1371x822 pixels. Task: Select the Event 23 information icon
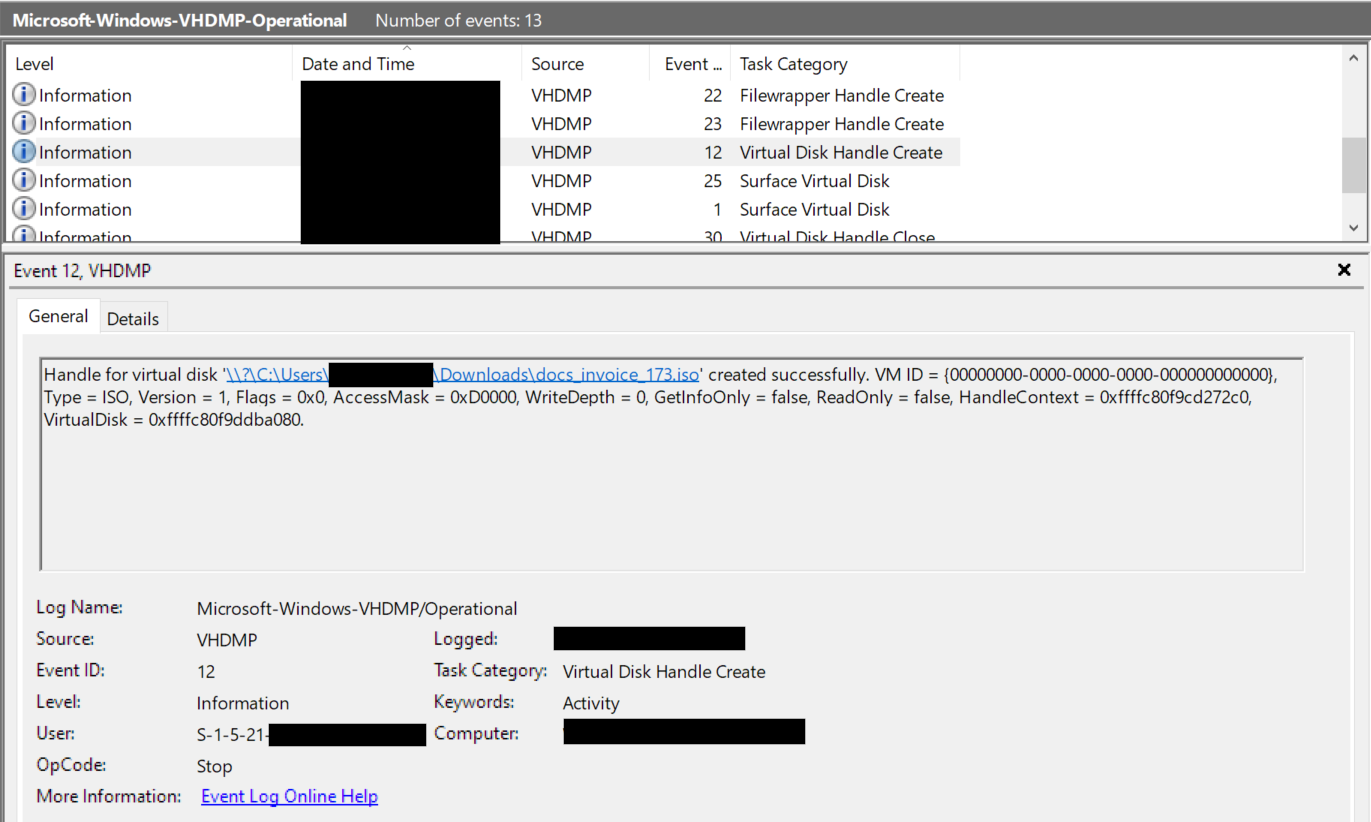pos(24,124)
